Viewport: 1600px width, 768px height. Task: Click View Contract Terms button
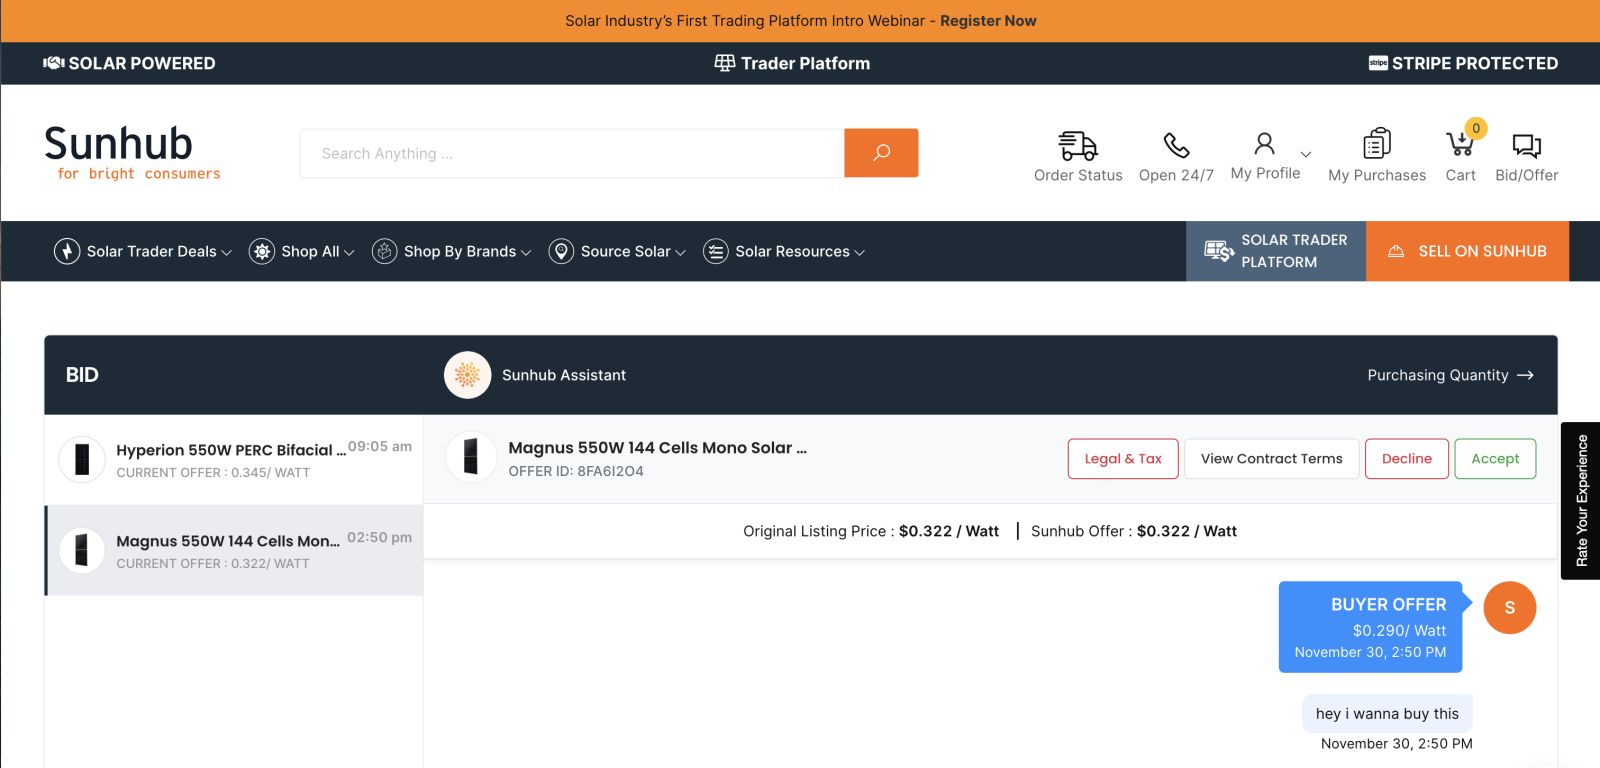point(1271,459)
